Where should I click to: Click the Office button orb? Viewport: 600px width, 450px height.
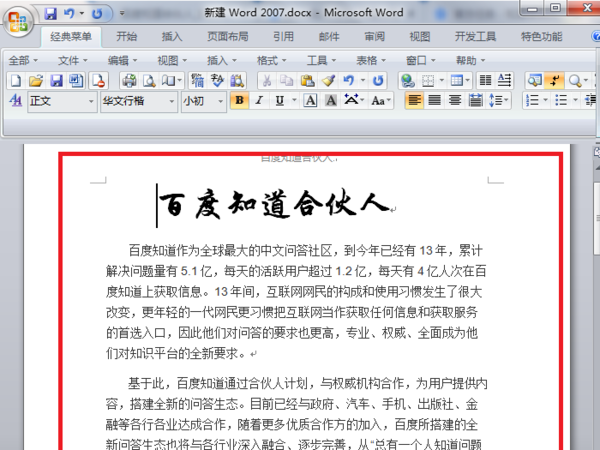click(18, 20)
